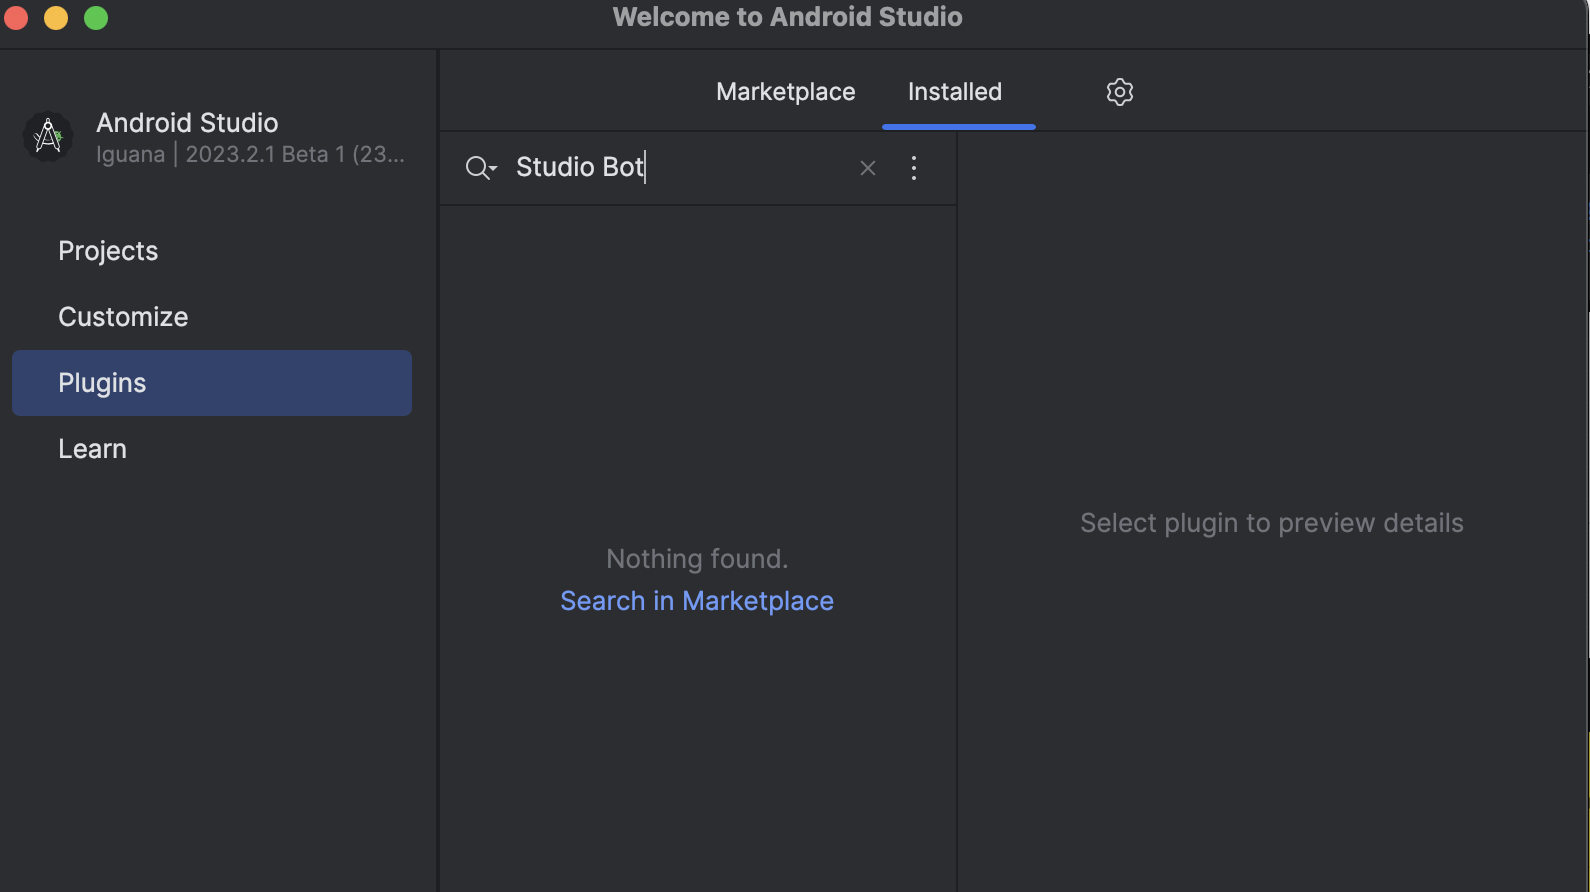Open plugin settings gear menu
Viewport: 1590px width, 892px height.
1119,92
